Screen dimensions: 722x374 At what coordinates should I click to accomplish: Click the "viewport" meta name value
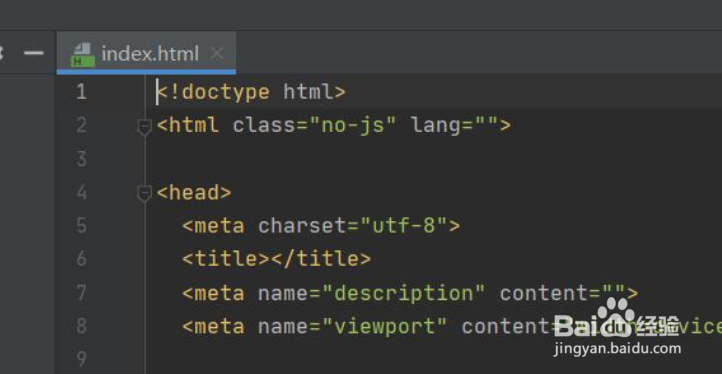click(x=384, y=327)
